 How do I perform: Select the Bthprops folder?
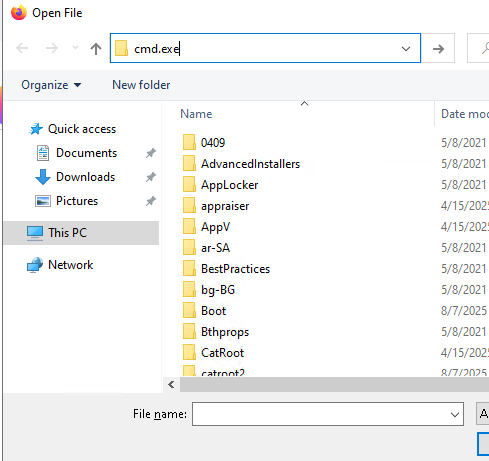(x=225, y=332)
